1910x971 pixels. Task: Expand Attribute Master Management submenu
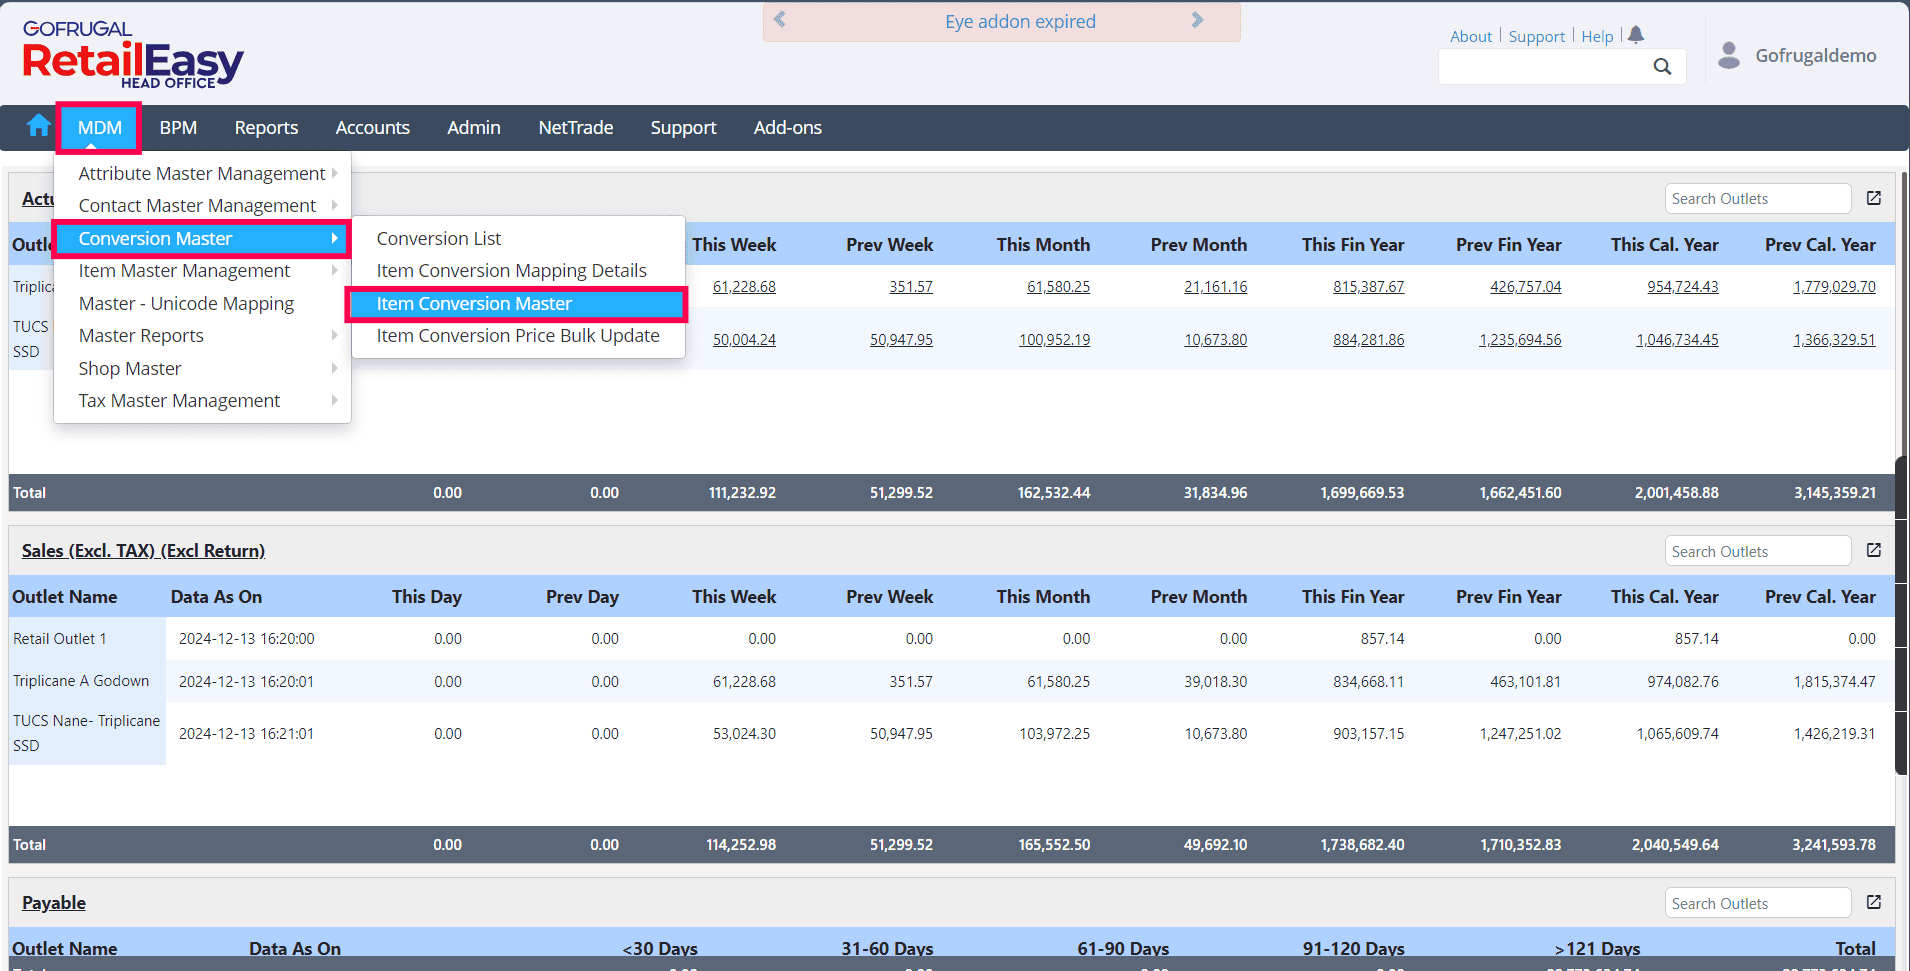pyautogui.click(x=202, y=173)
